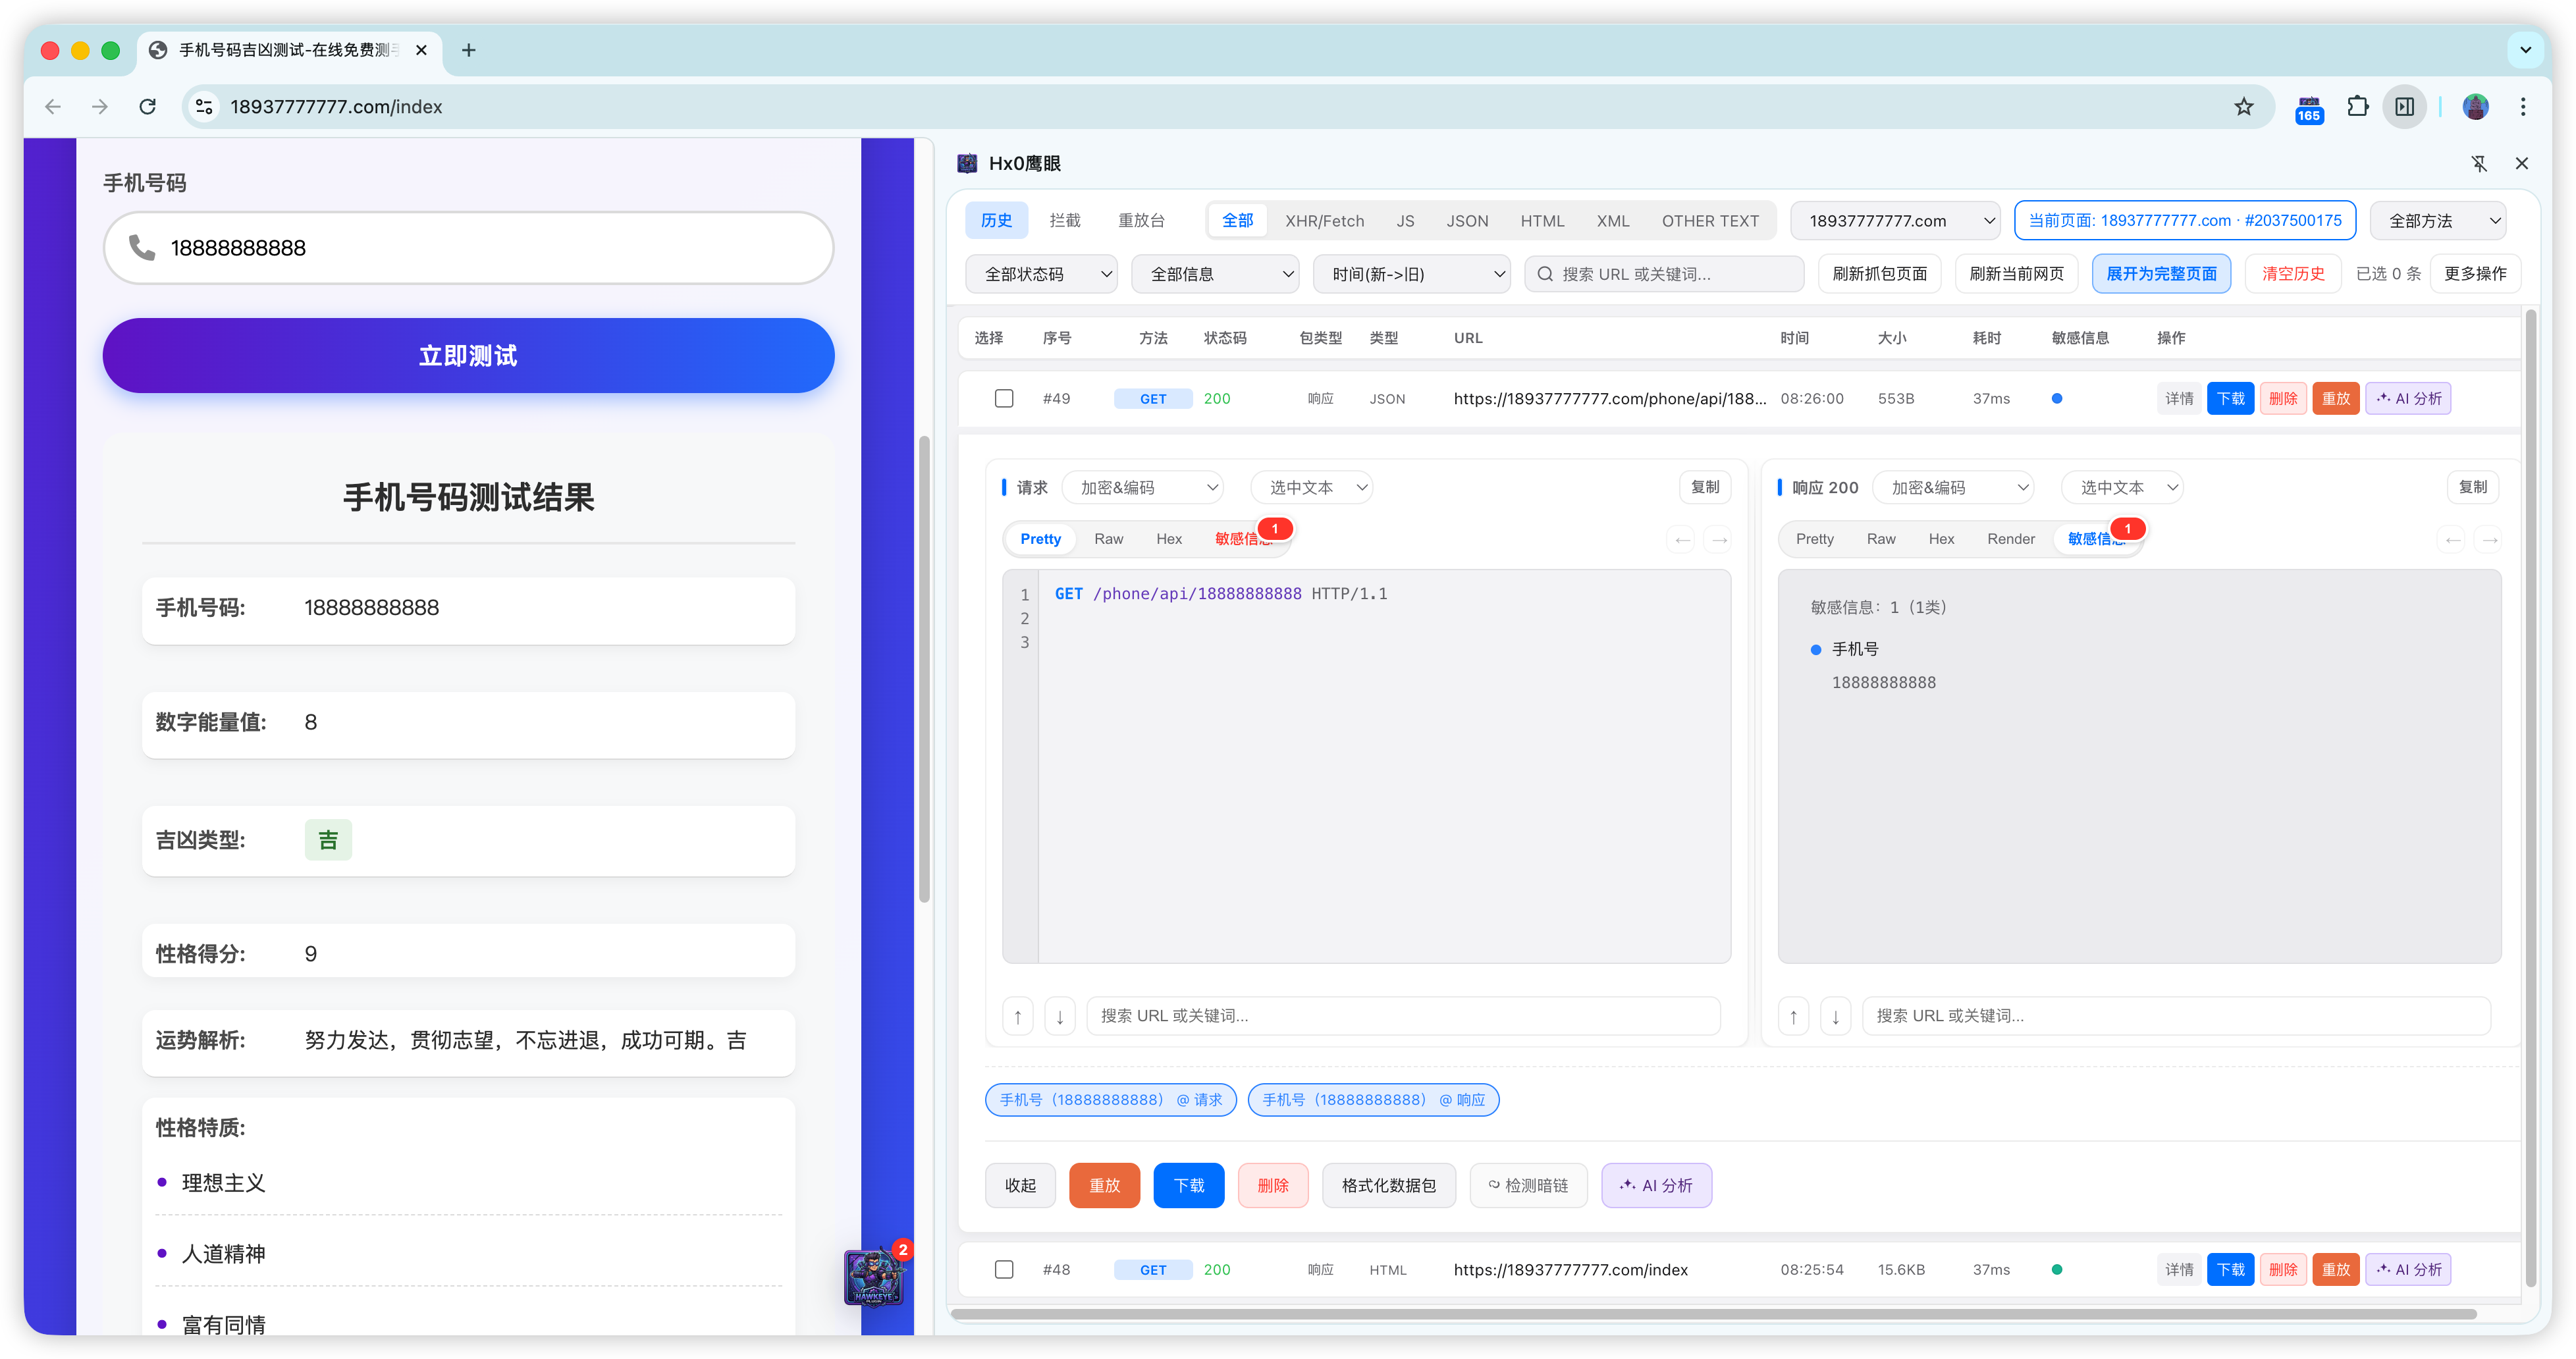Open the 时间(新->旧) sort dropdown
This screenshot has width=2576, height=1359.
click(1411, 274)
